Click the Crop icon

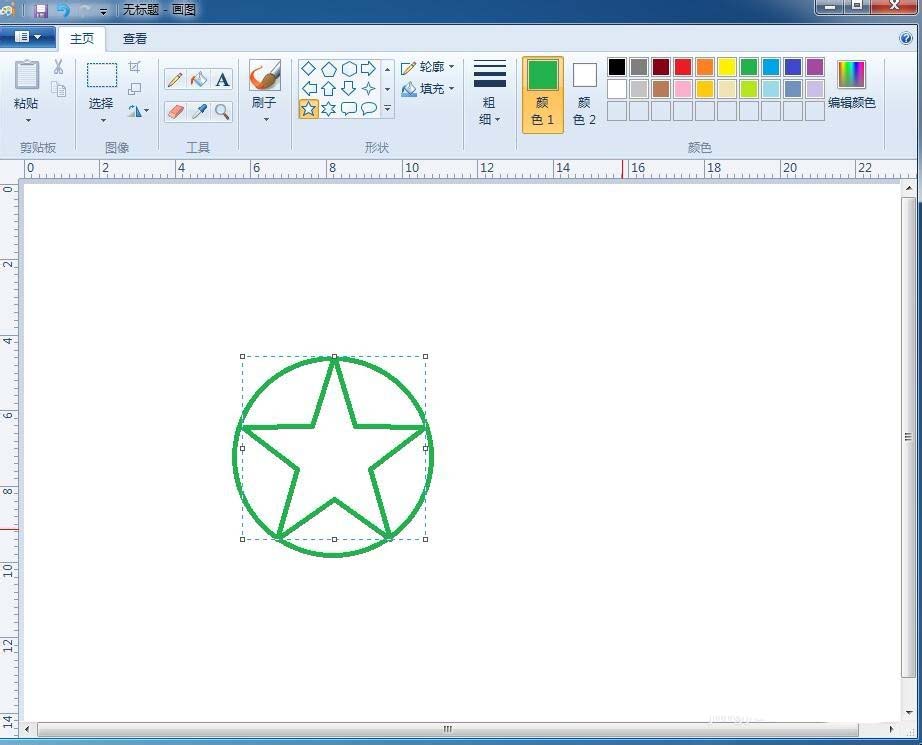point(135,66)
